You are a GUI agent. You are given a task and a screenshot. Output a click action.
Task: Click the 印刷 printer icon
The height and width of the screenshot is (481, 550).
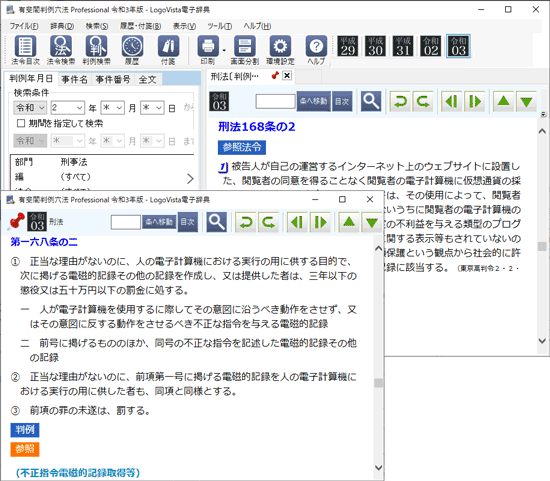pos(208,47)
